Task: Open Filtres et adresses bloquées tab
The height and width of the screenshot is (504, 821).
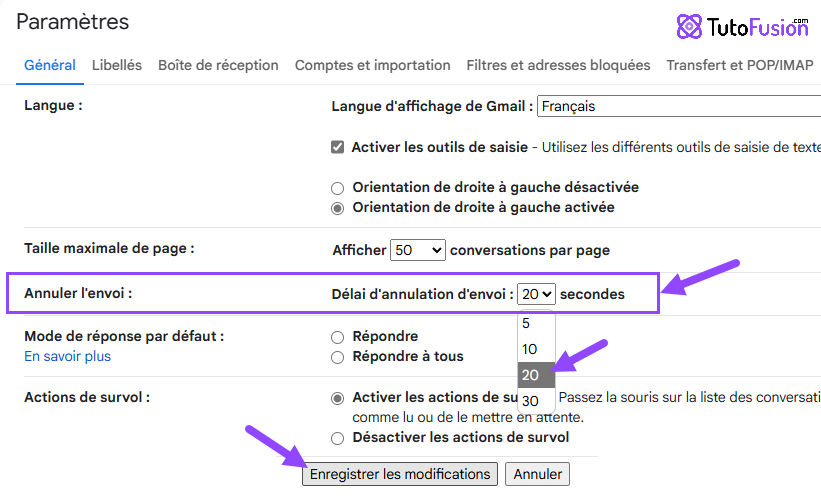Action: 558,65
